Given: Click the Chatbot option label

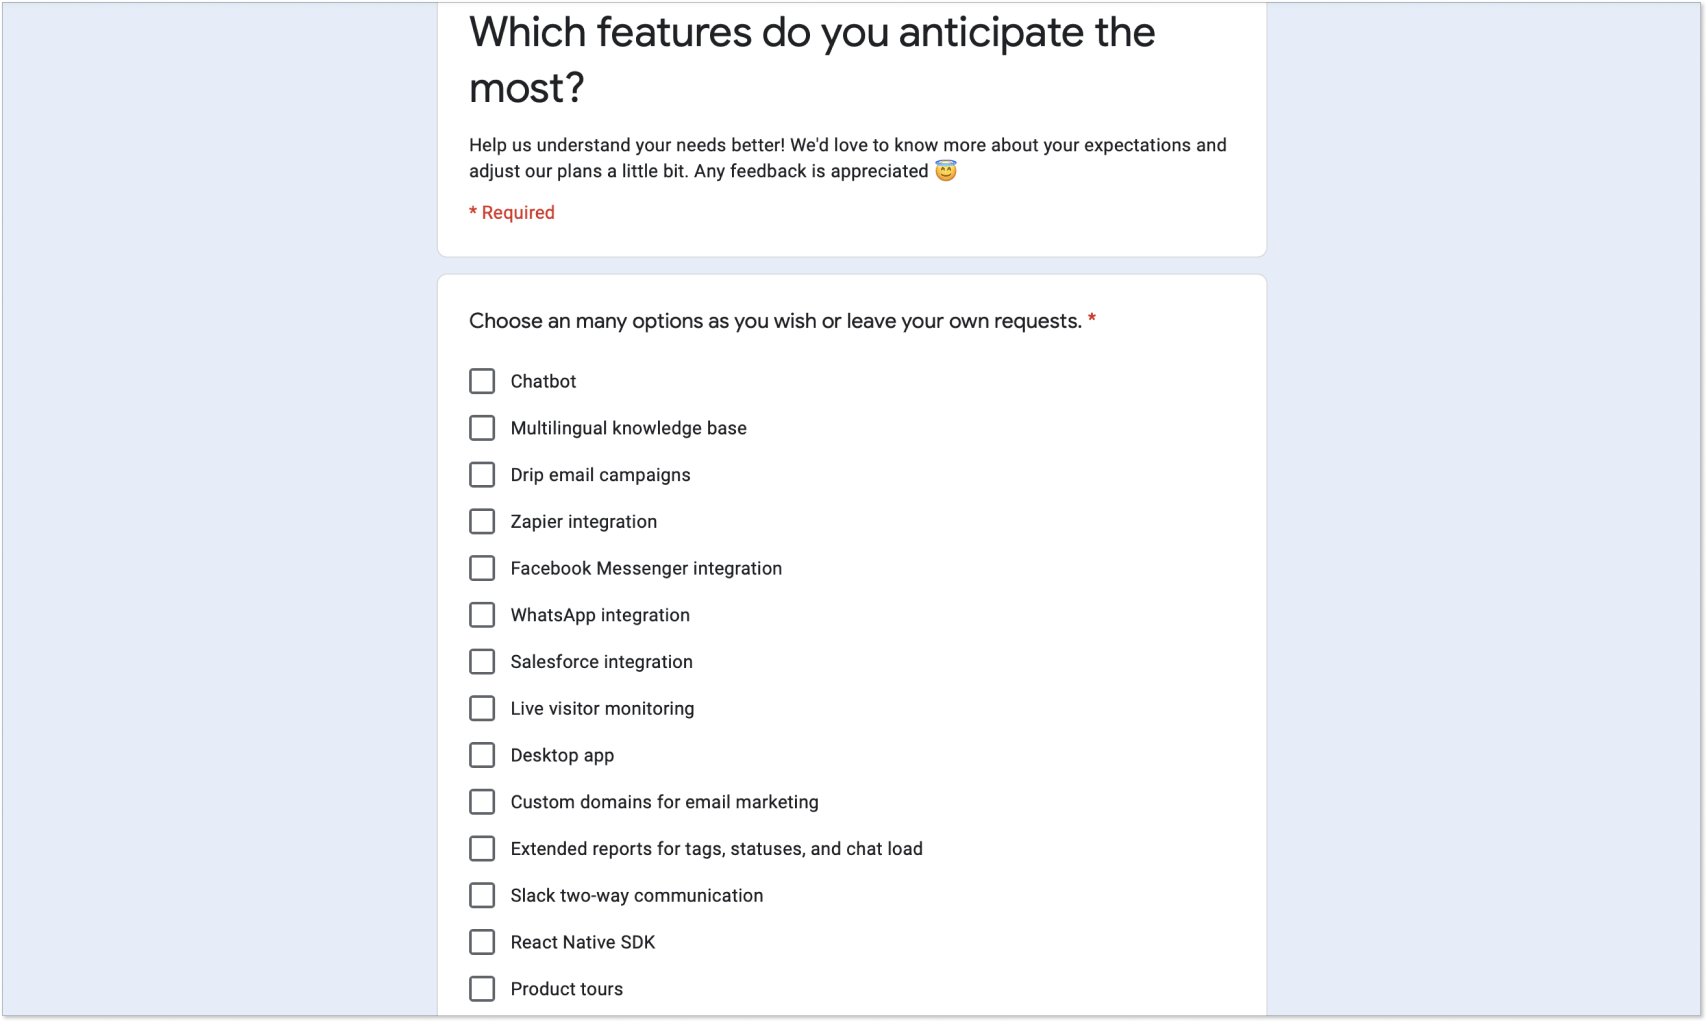Looking at the screenshot, I should click(x=543, y=381).
